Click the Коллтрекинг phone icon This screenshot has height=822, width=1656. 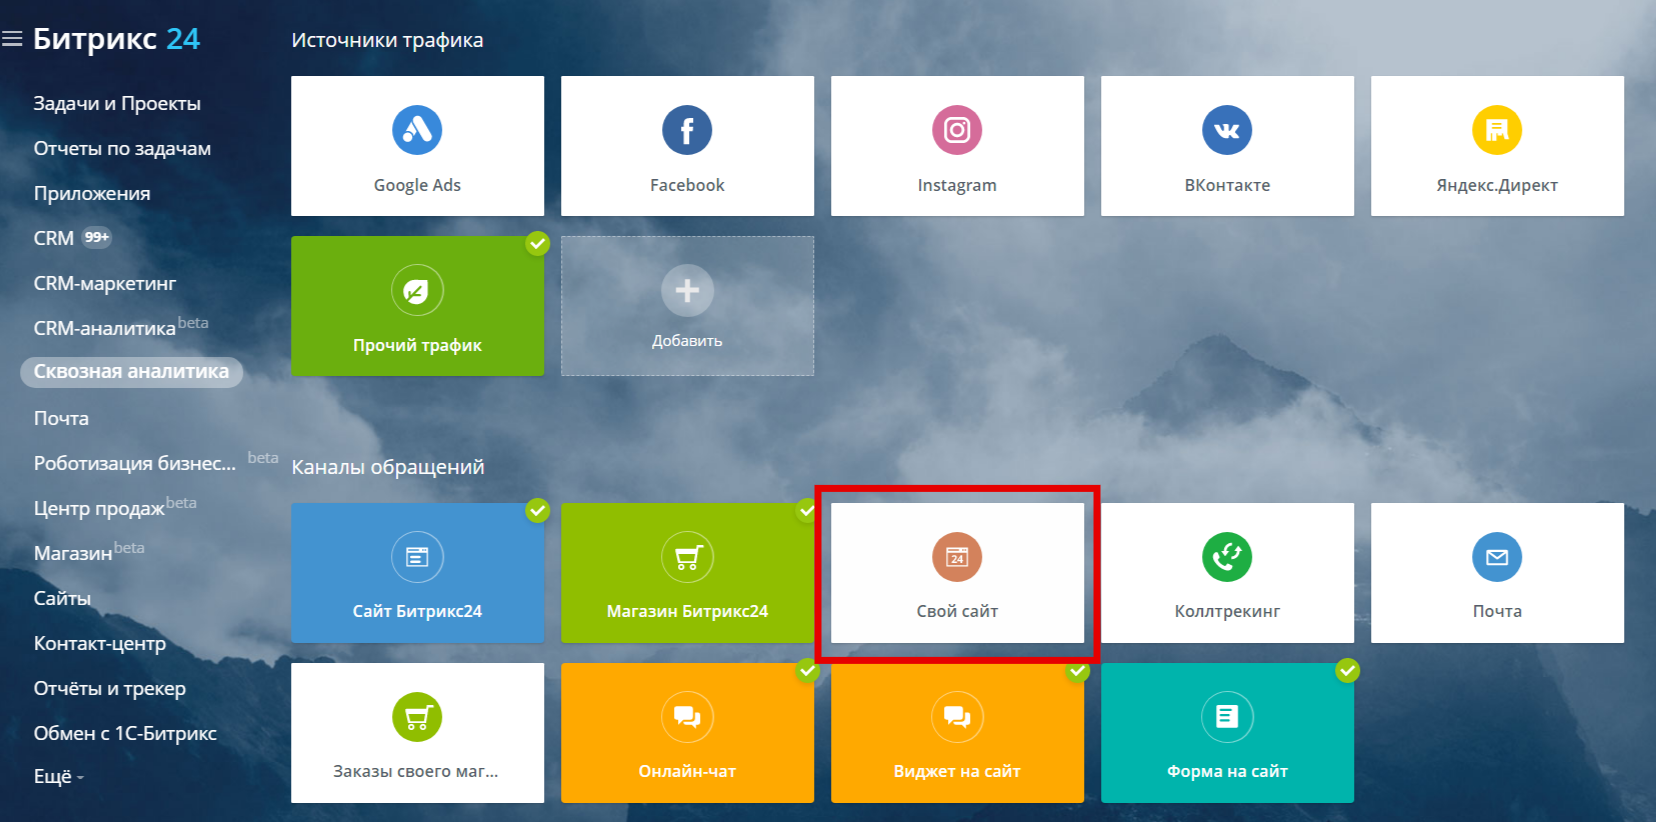click(1227, 557)
